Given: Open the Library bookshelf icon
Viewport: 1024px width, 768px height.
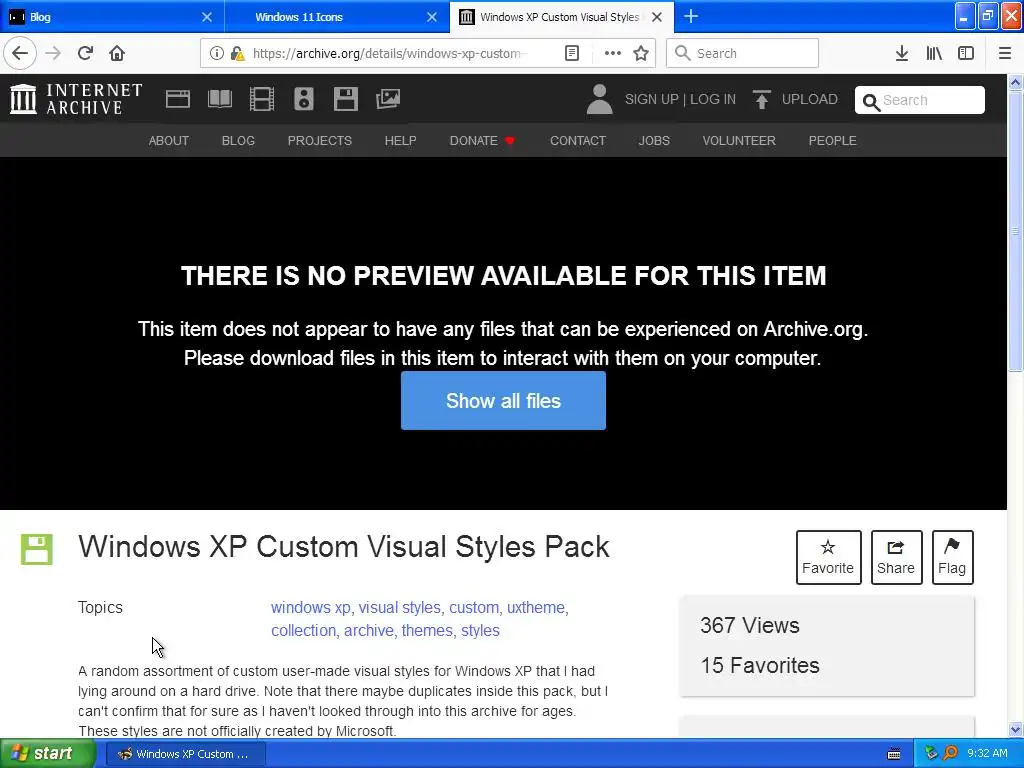Looking at the screenshot, I should click(934, 53).
